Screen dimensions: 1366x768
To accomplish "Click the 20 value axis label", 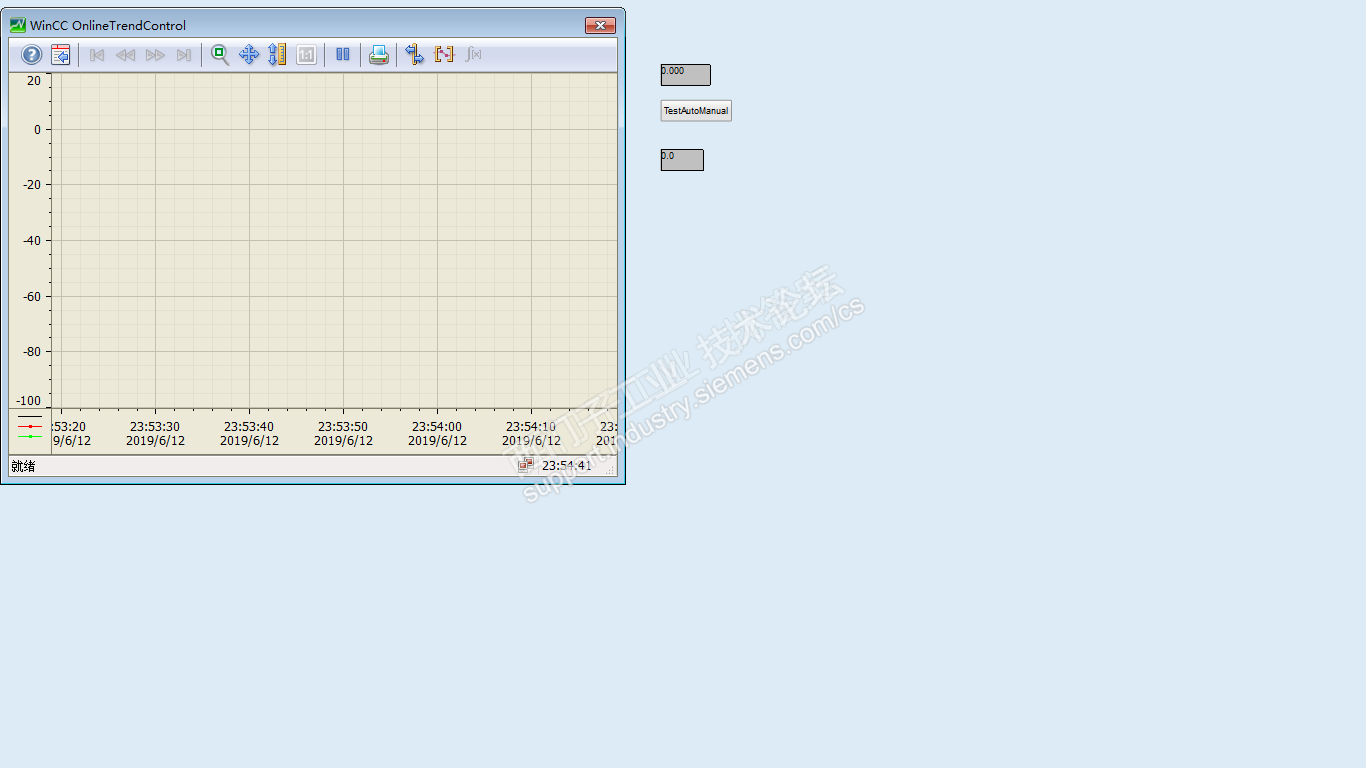I will tap(34, 81).
